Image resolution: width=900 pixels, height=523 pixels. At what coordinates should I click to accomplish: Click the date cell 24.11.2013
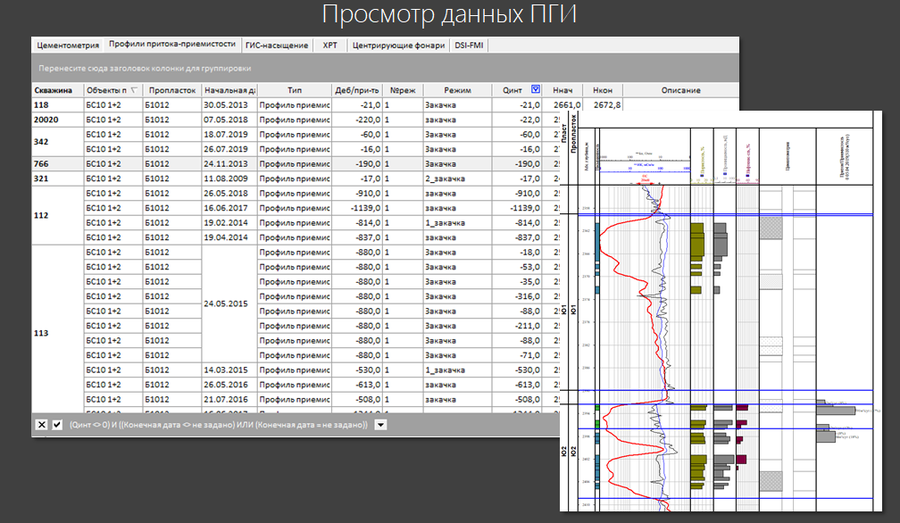(x=230, y=164)
